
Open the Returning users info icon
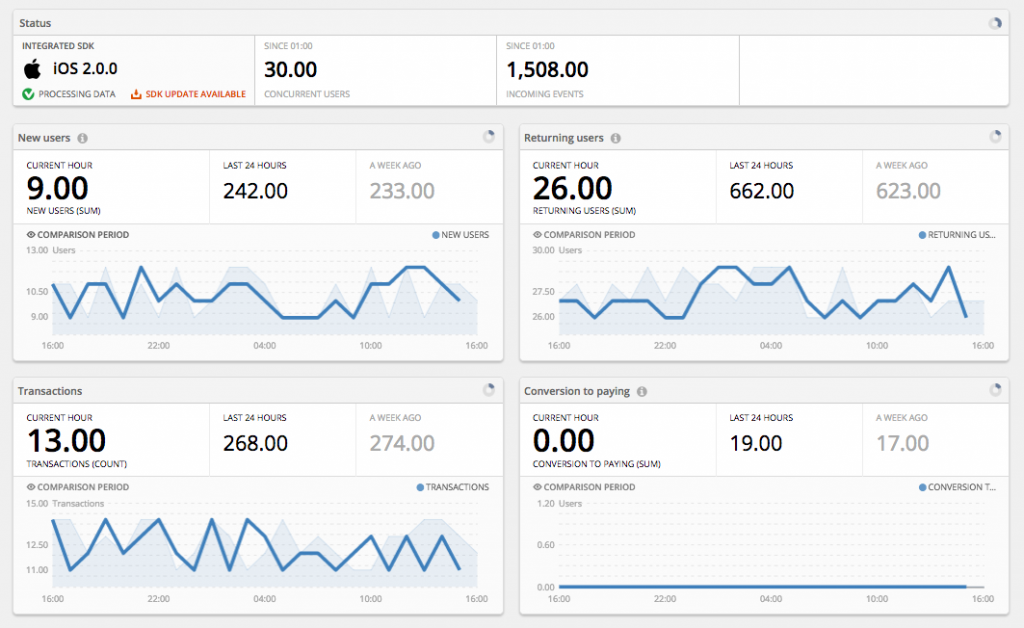(615, 138)
